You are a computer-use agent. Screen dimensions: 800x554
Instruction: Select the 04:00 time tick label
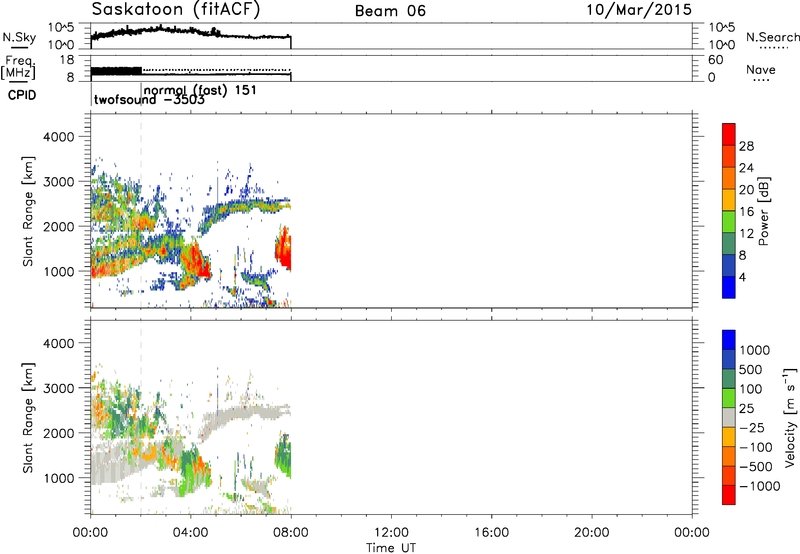point(190,533)
